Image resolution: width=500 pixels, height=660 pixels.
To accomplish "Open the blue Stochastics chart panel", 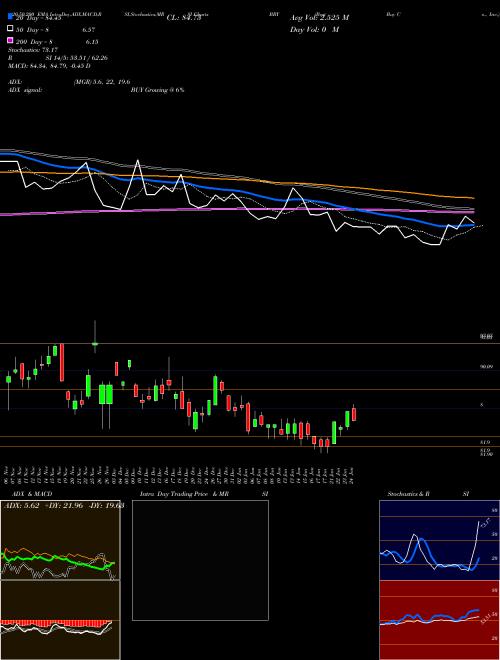I will 439,540.
